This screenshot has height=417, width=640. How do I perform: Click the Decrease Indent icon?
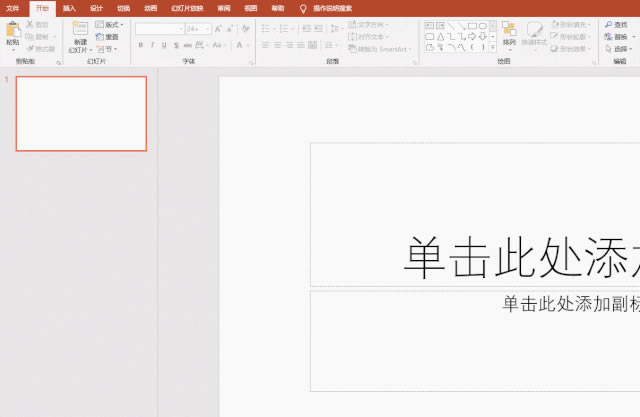pyautogui.click(x=307, y=29)
